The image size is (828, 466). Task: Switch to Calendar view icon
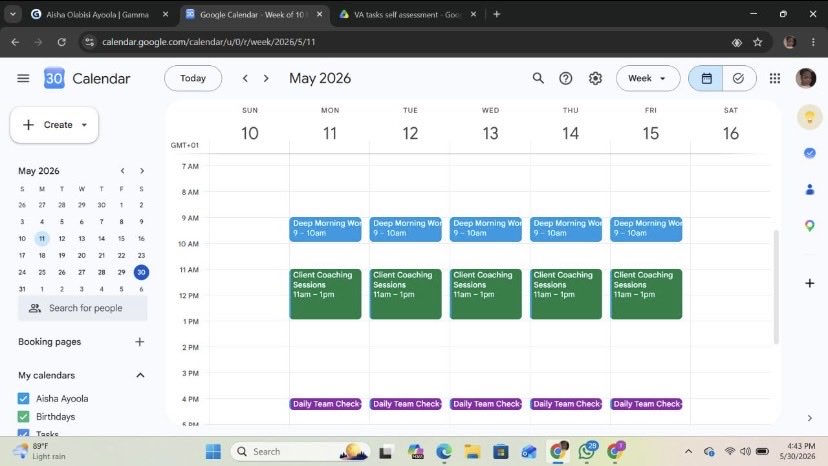tap(706, 78)
